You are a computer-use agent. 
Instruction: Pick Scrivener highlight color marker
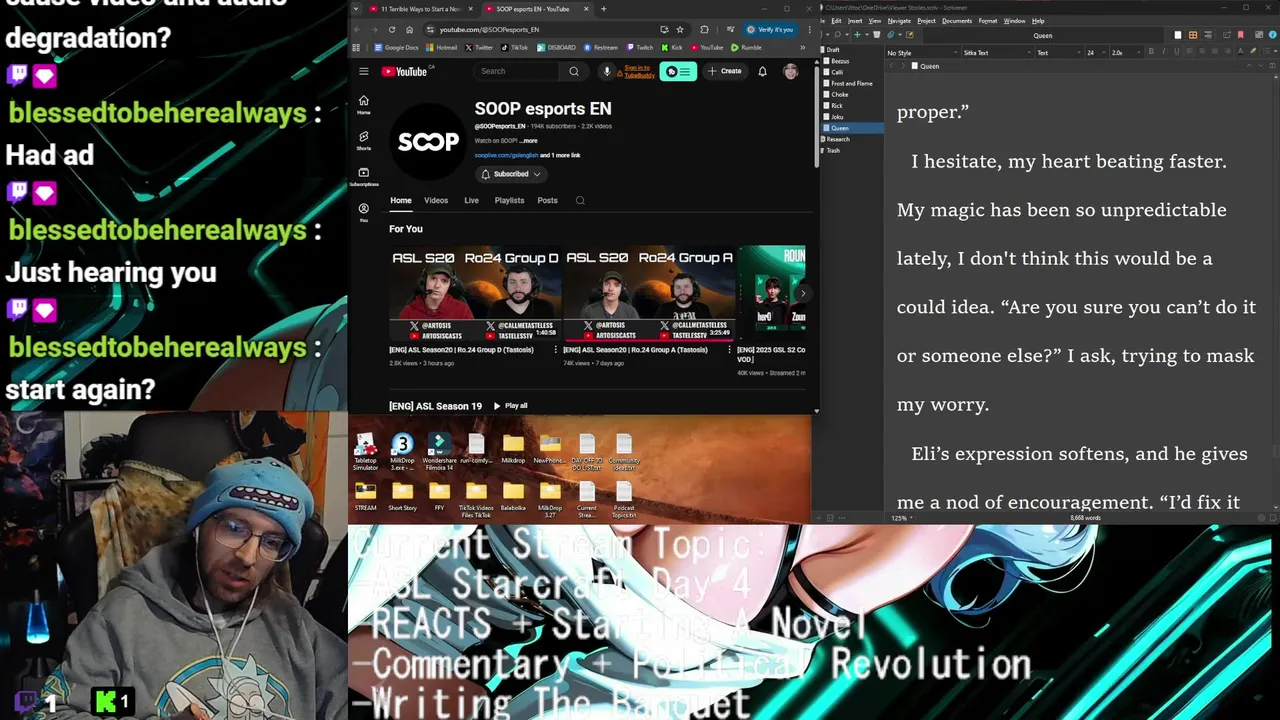(x=1253, y=52)
